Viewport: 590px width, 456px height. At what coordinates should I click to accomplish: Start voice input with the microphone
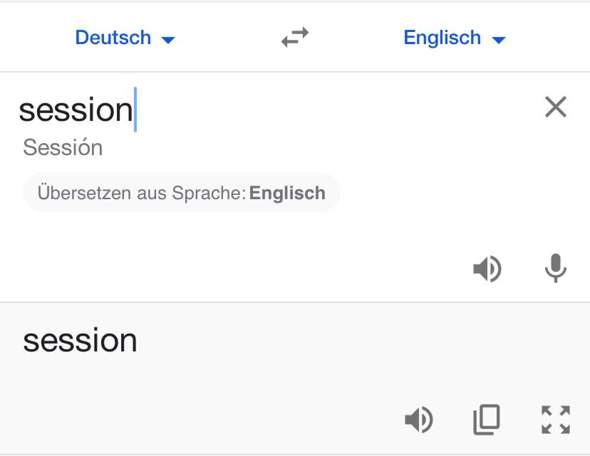click(555, 268)
